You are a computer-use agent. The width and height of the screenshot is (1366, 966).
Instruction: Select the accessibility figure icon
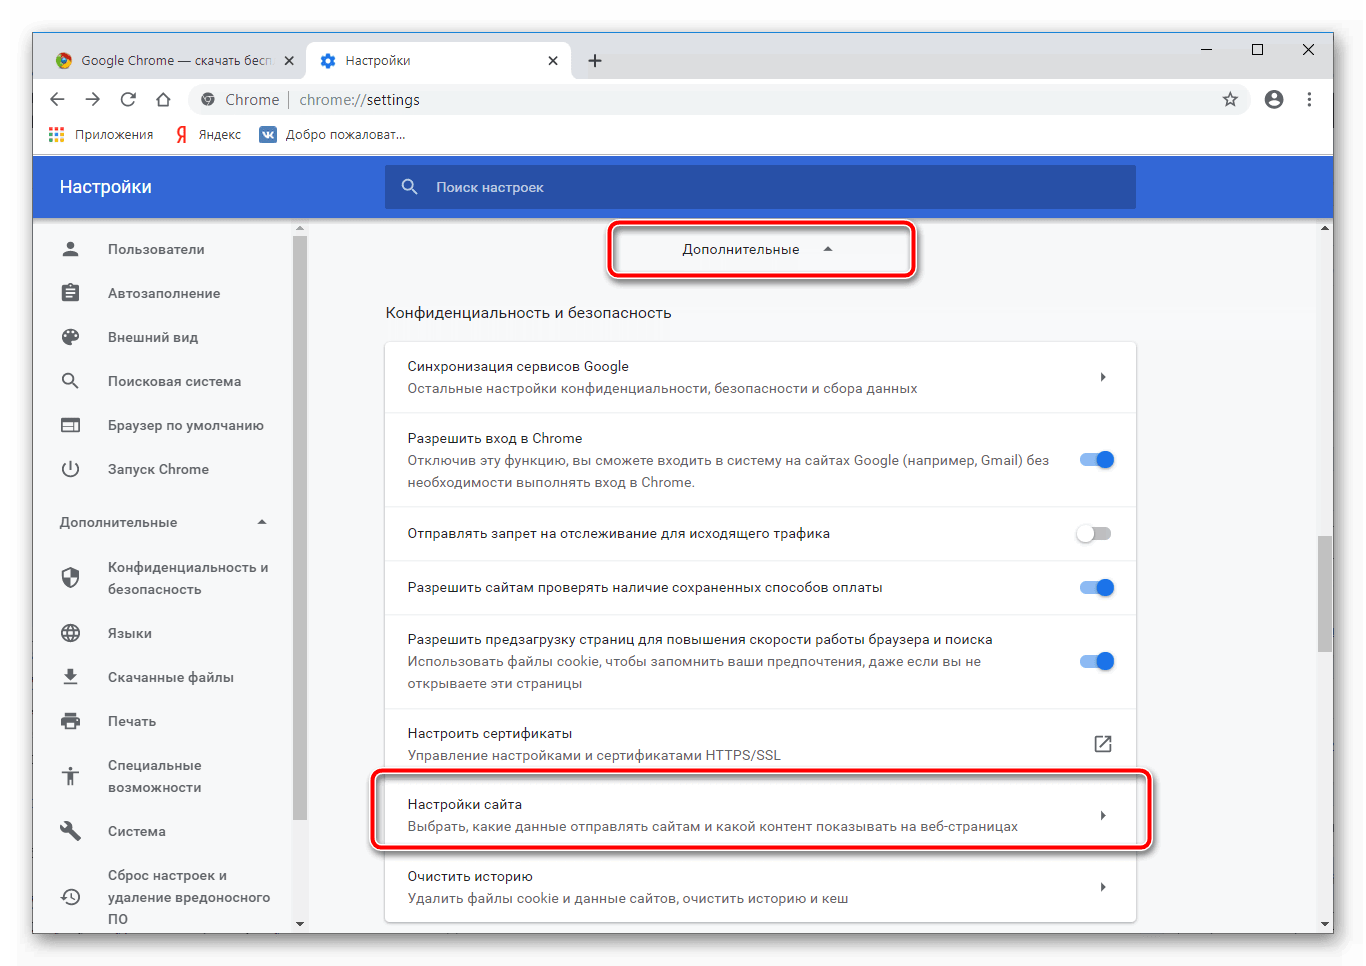pyautogui.click(x=70, y=776)
